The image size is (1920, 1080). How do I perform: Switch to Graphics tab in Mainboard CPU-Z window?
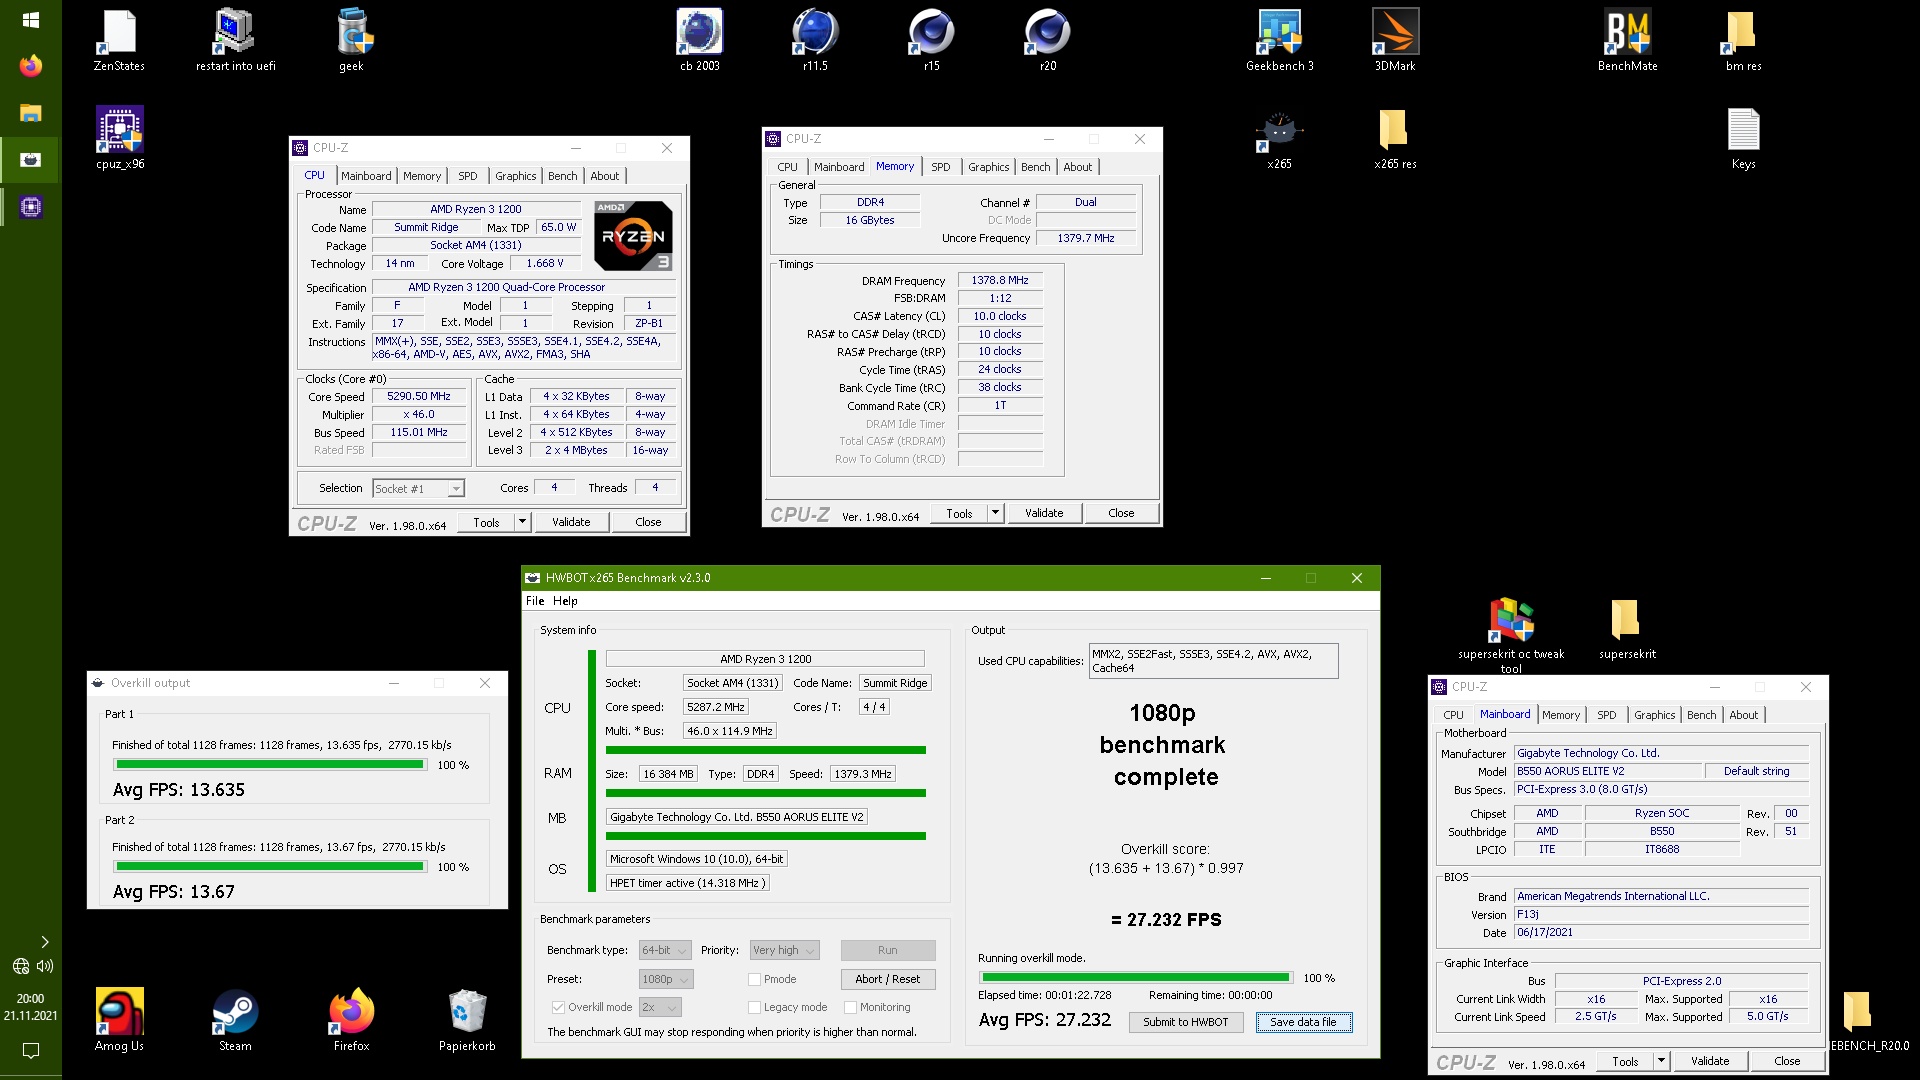(x=1654, y=715)
